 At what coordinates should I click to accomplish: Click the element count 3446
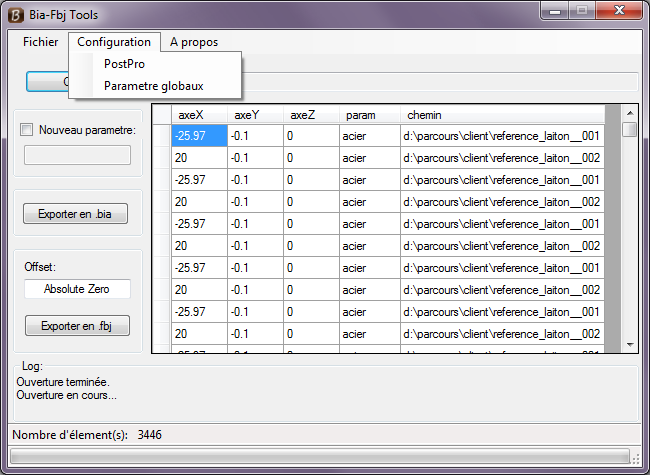pos(150,435)
